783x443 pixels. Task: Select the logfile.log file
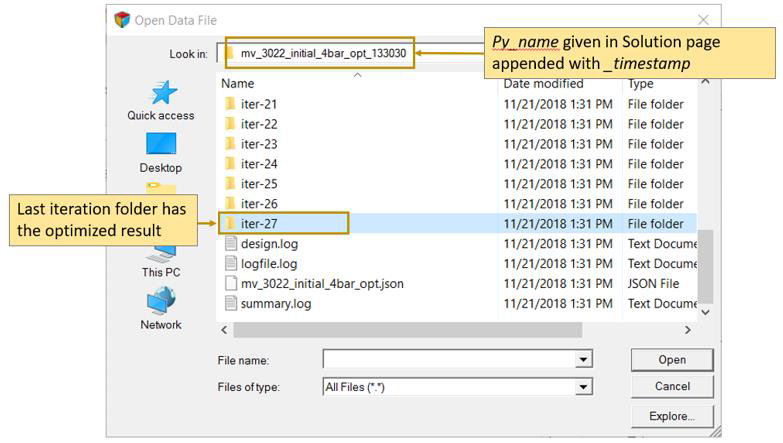[x=268, y=264]
